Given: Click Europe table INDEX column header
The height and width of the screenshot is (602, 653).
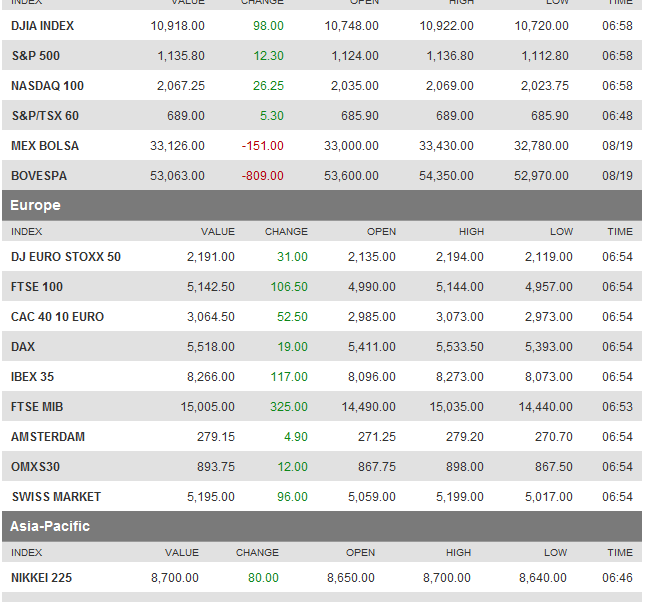Looking at the screenshot, I should [x=27, y=231].
